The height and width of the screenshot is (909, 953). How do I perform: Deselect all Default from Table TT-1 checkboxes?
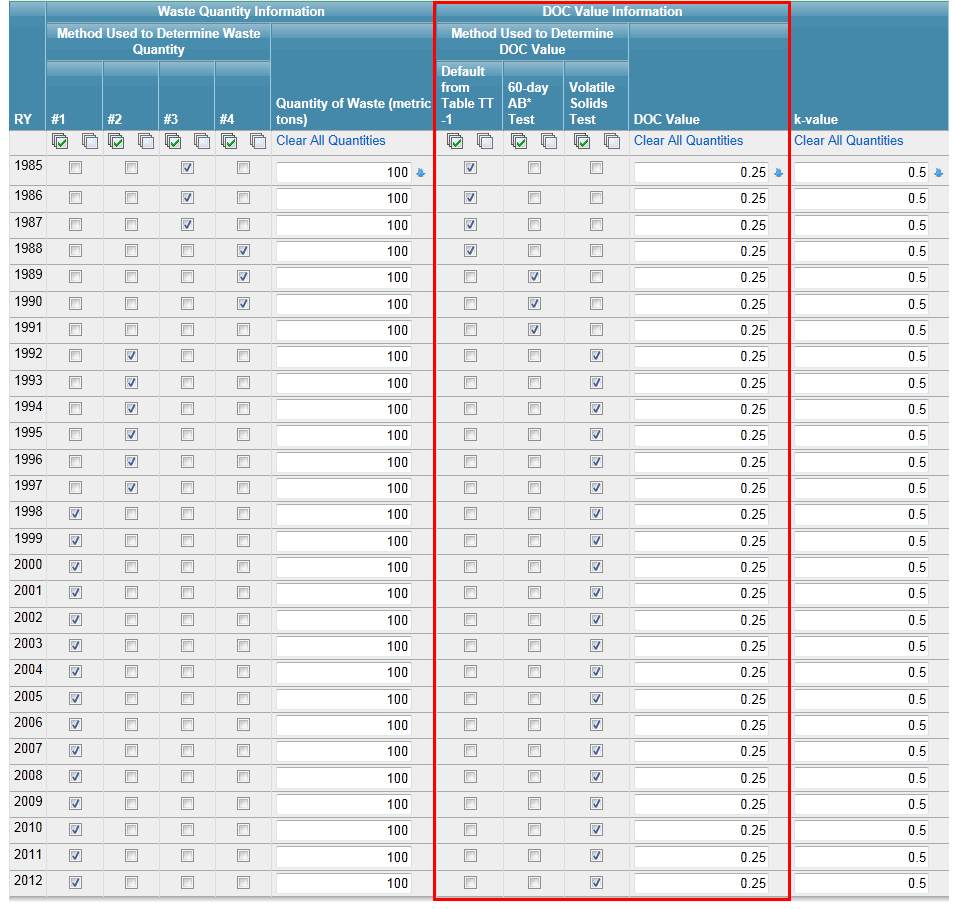pyautogui.click(x=484, y=142)
